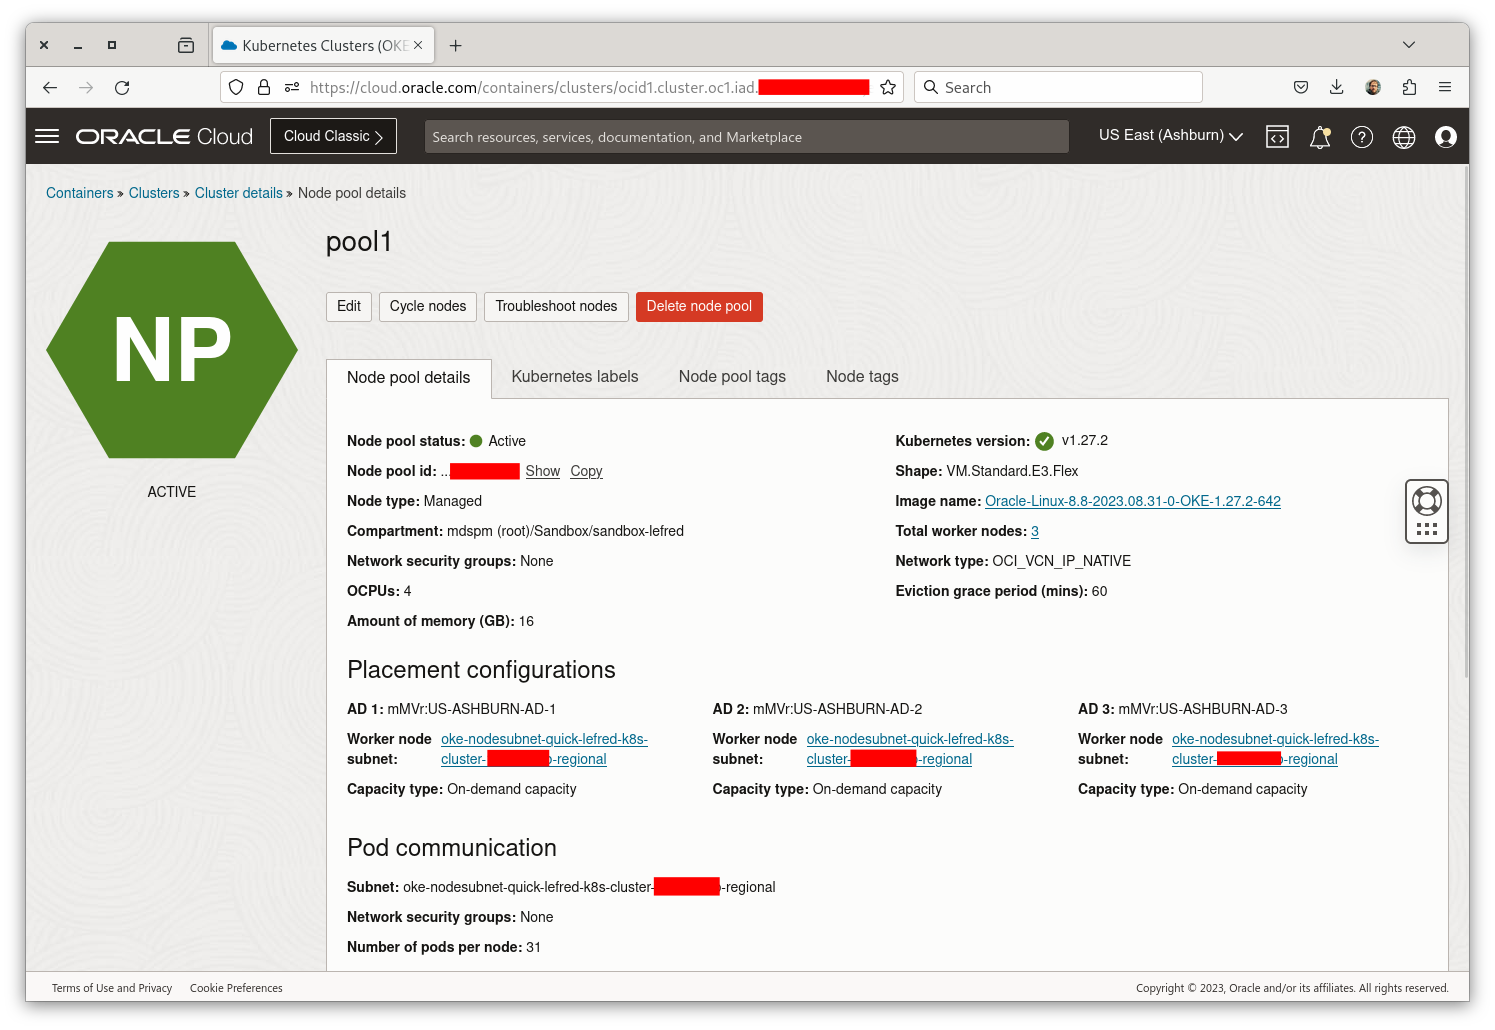Click the Cycle nodes button

(x=428, y=307)
